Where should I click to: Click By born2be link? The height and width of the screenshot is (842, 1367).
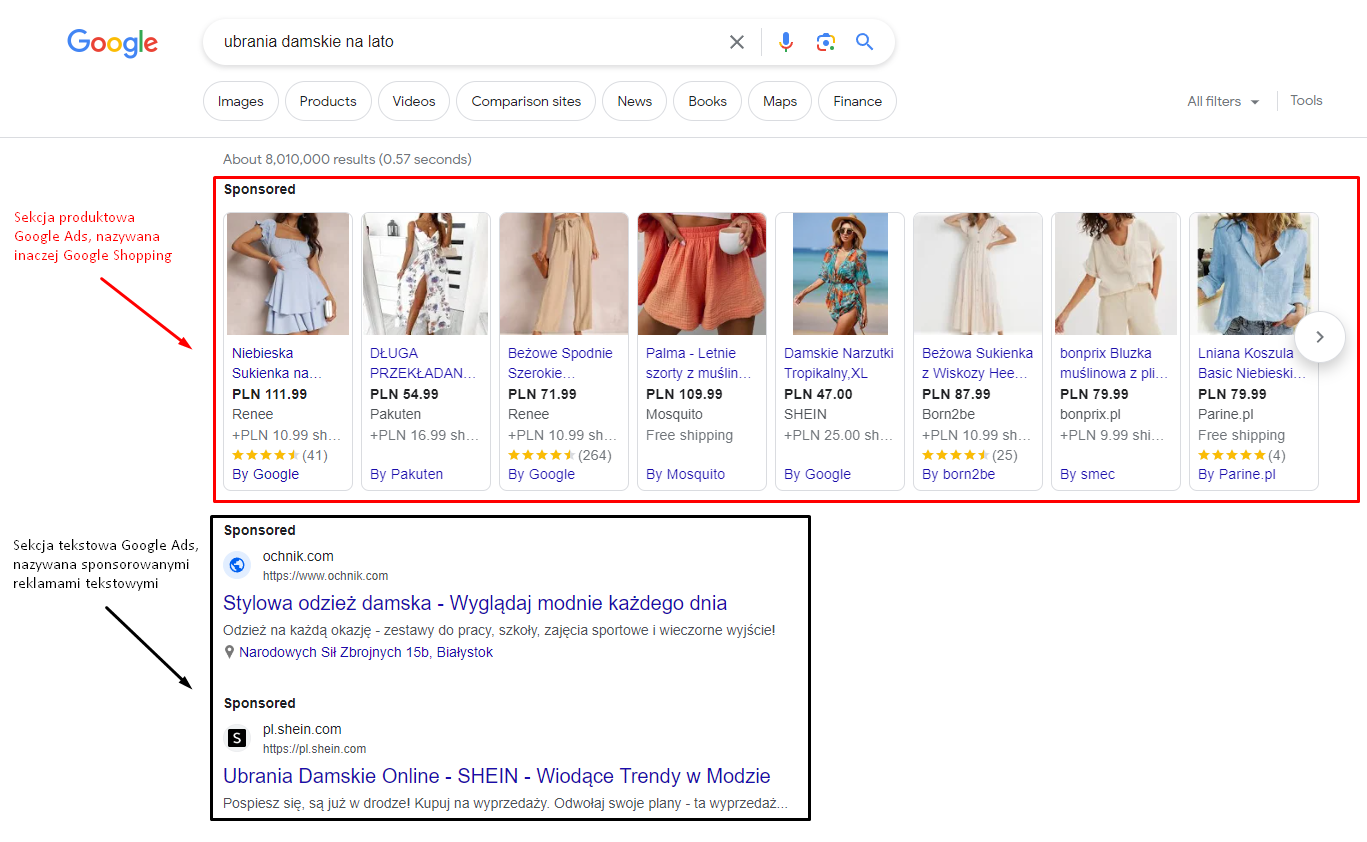click(x=958, y=474)
